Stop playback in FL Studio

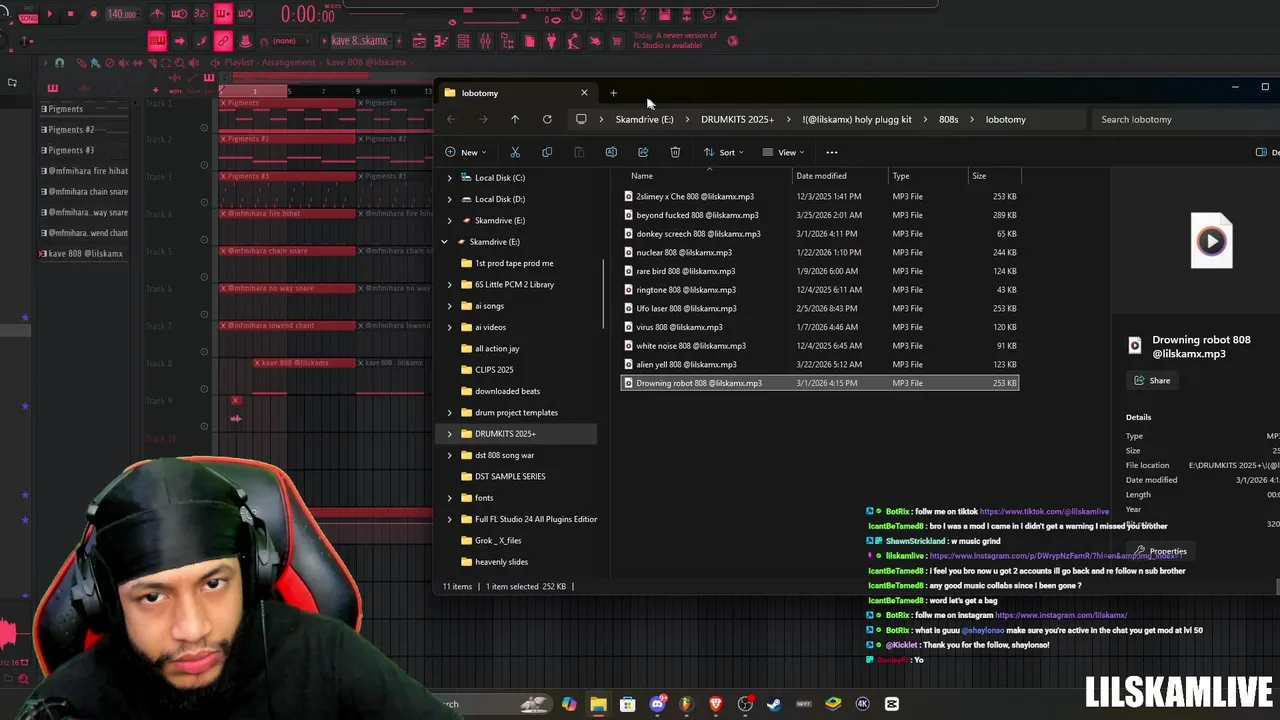pos(71,14)
